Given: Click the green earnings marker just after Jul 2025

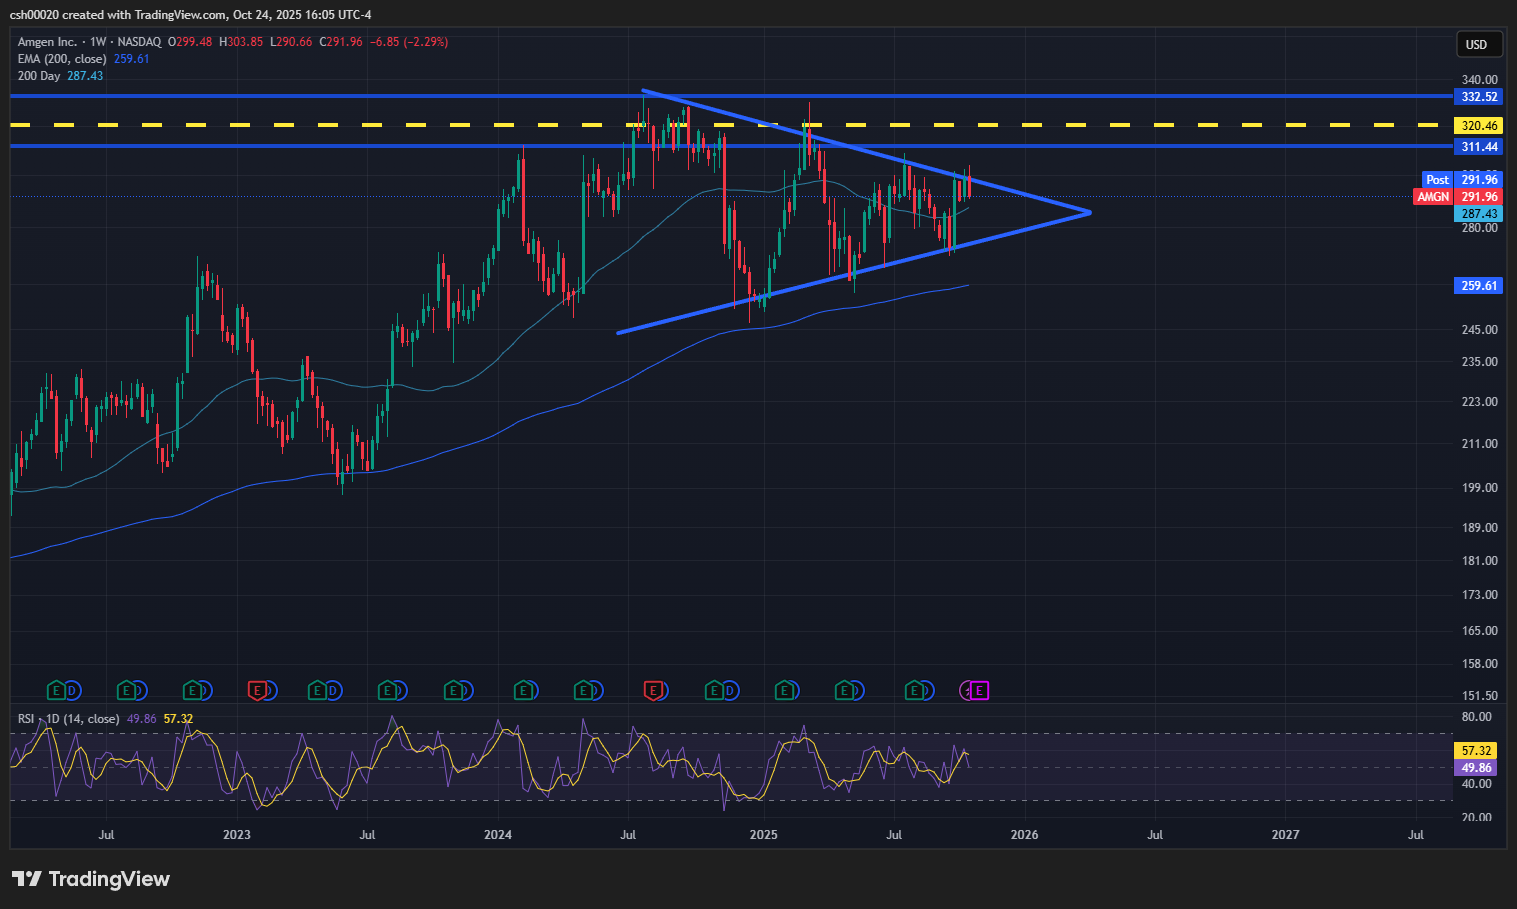Looking at the screenshot, I should coord(914,690).
